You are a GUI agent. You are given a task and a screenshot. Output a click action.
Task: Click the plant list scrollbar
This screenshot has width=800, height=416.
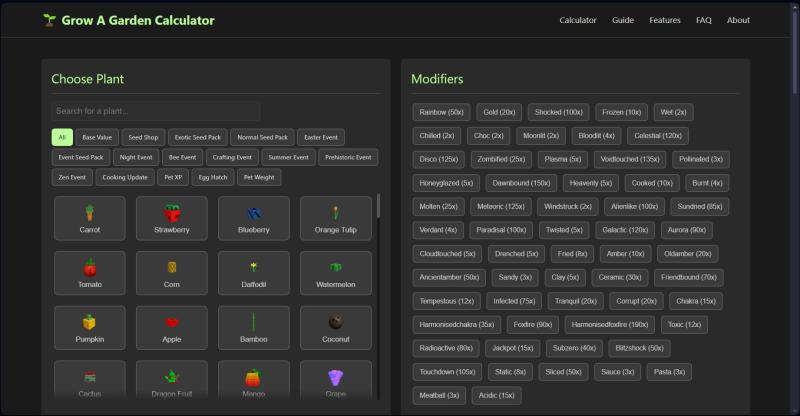tap(378, 207)
